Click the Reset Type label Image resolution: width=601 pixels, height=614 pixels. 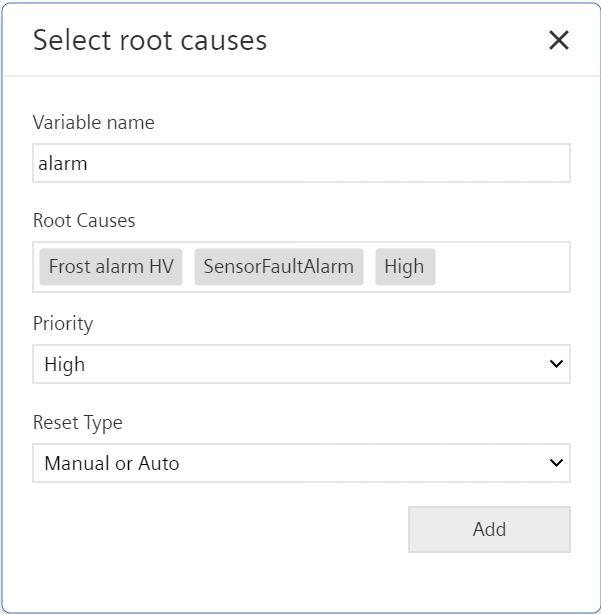tap(78, 423)
